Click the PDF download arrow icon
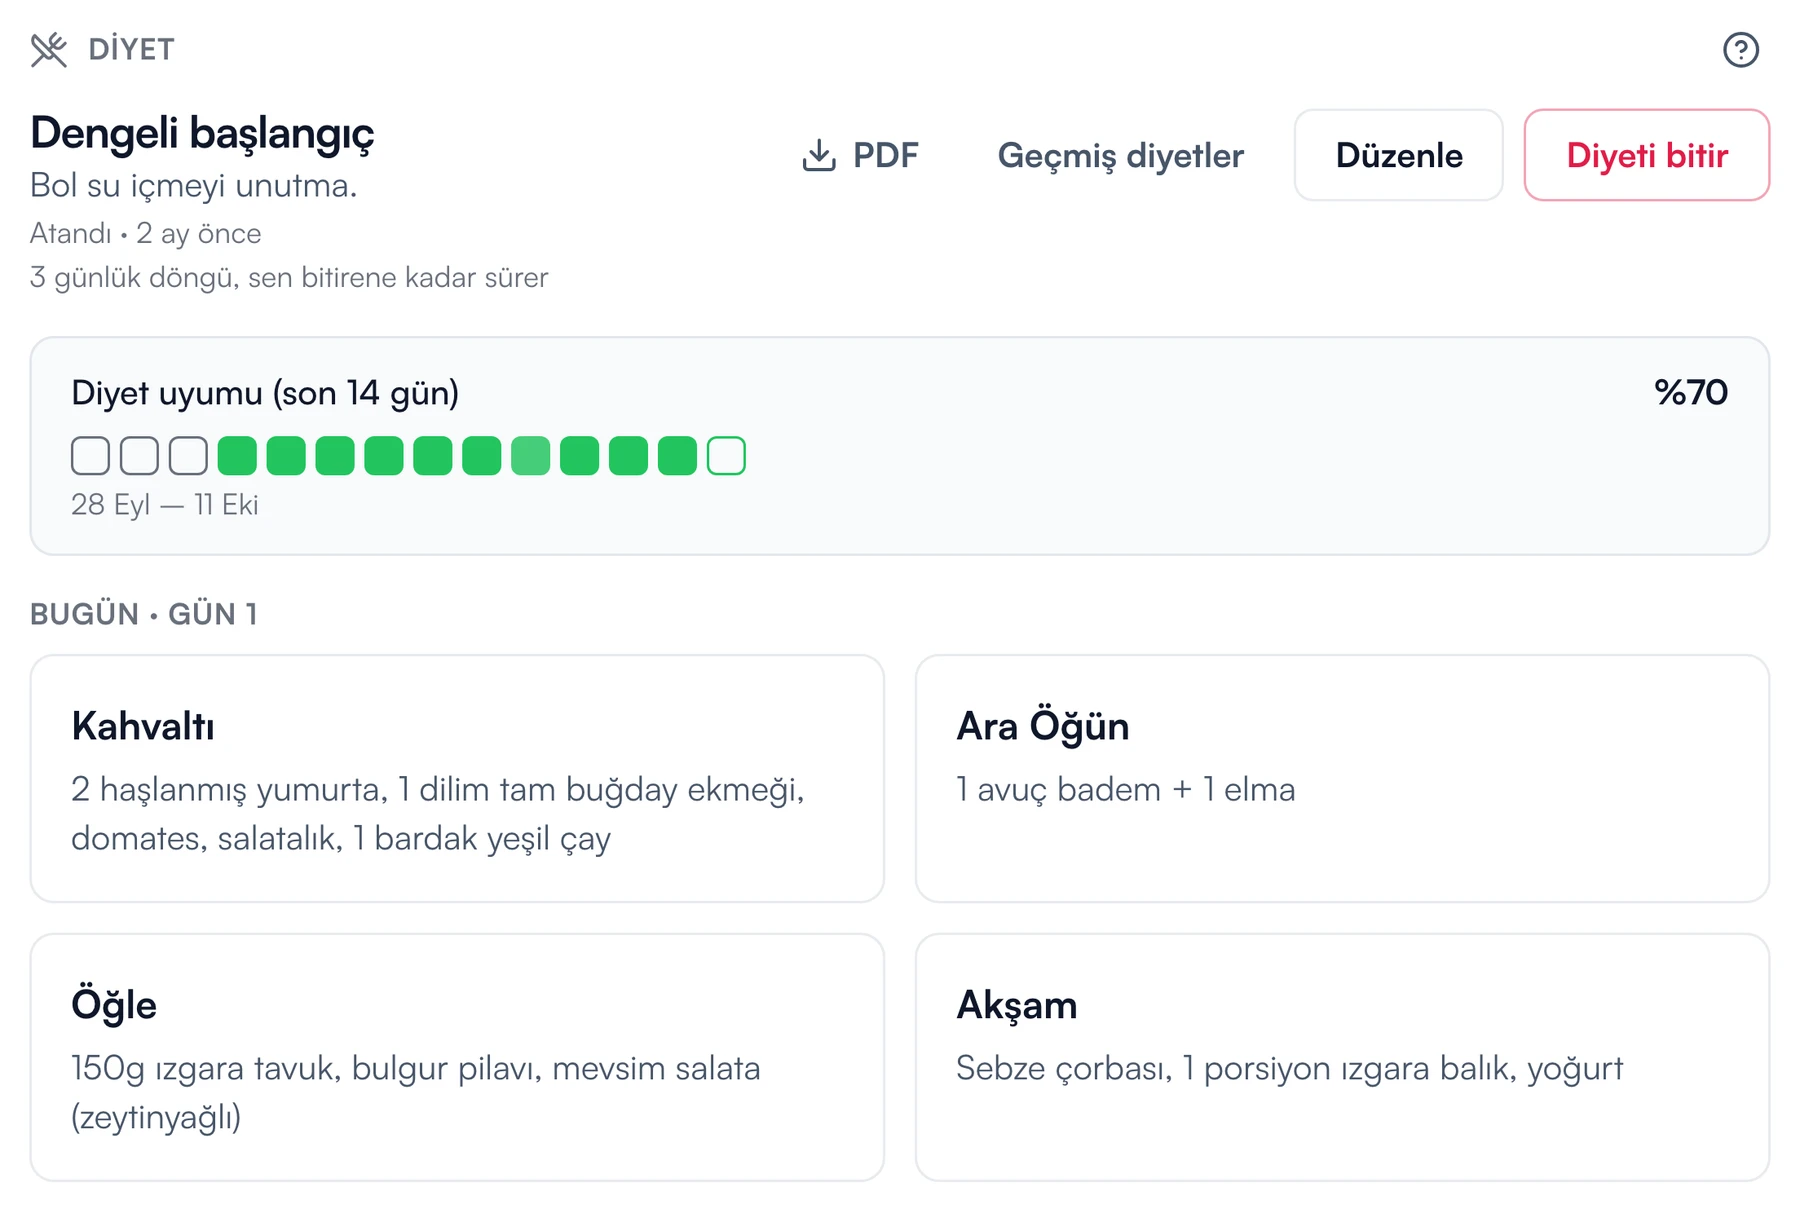This screenshot has width=1800, height=1218. tap(819, 155)
